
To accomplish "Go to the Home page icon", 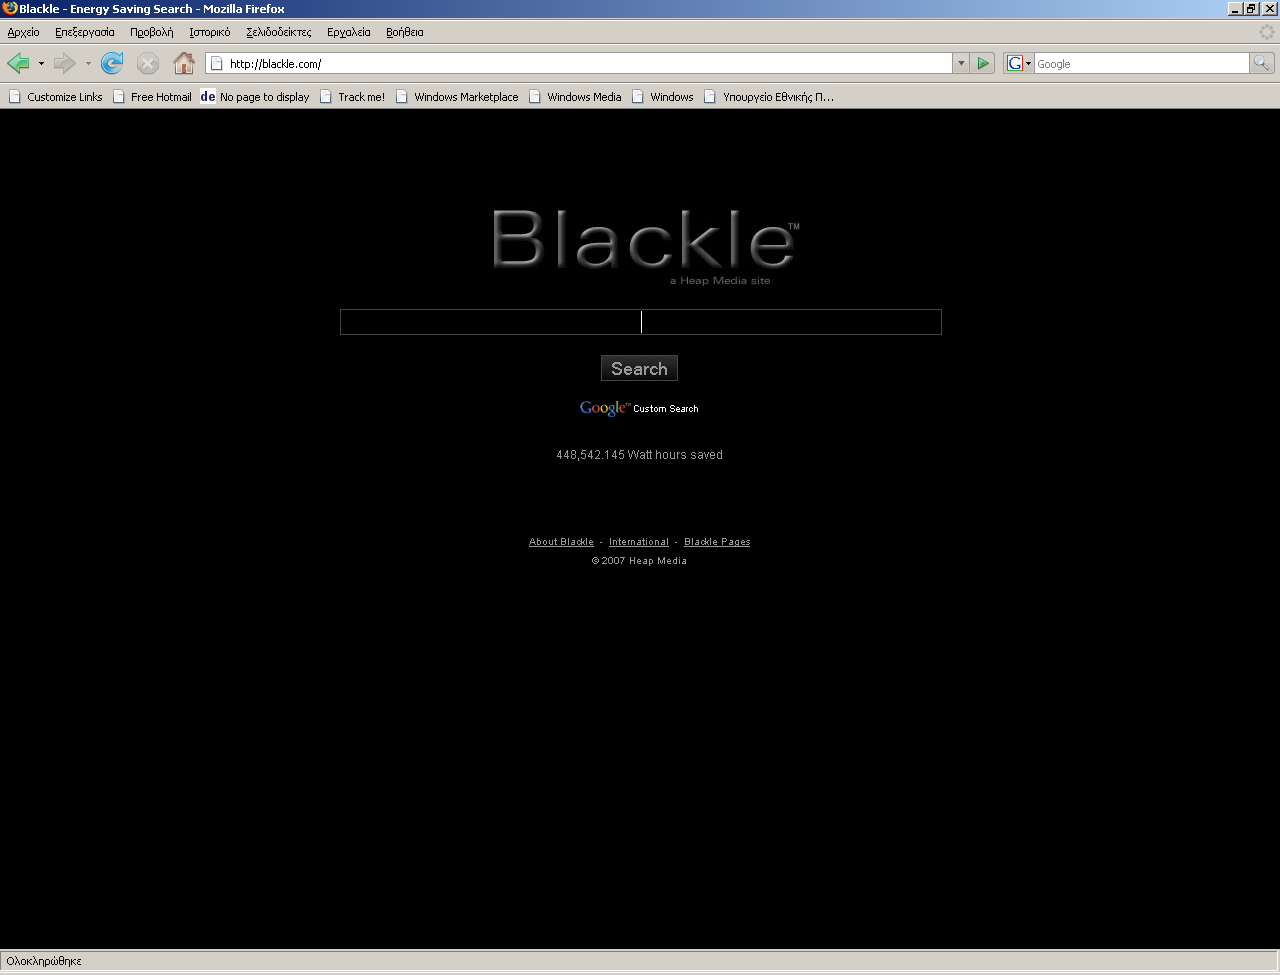I will click(184, 64).
